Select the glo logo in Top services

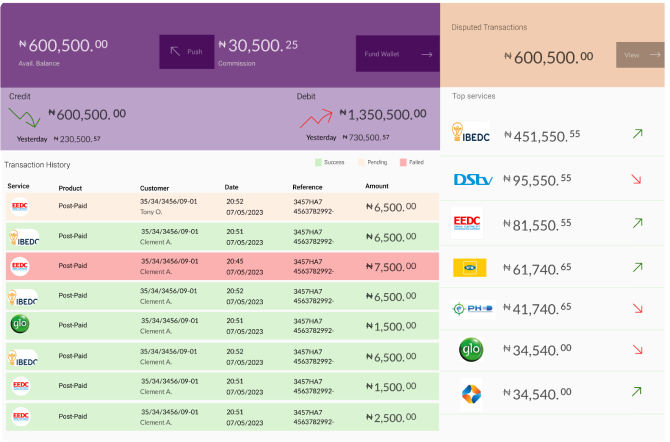click(470, 350)
